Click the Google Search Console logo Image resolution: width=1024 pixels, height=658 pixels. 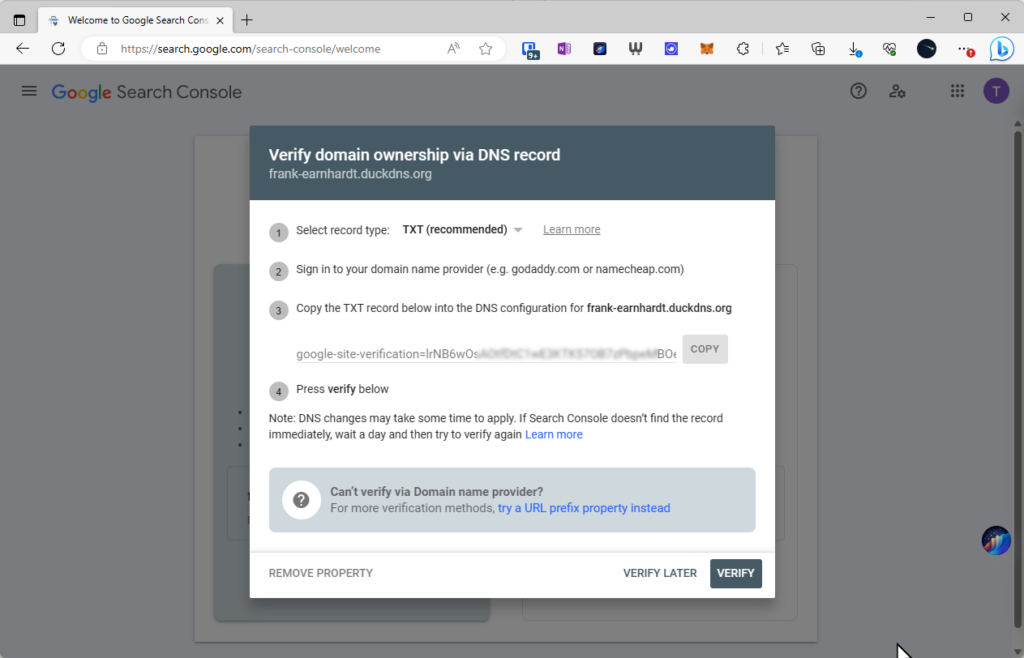point(146,92)
